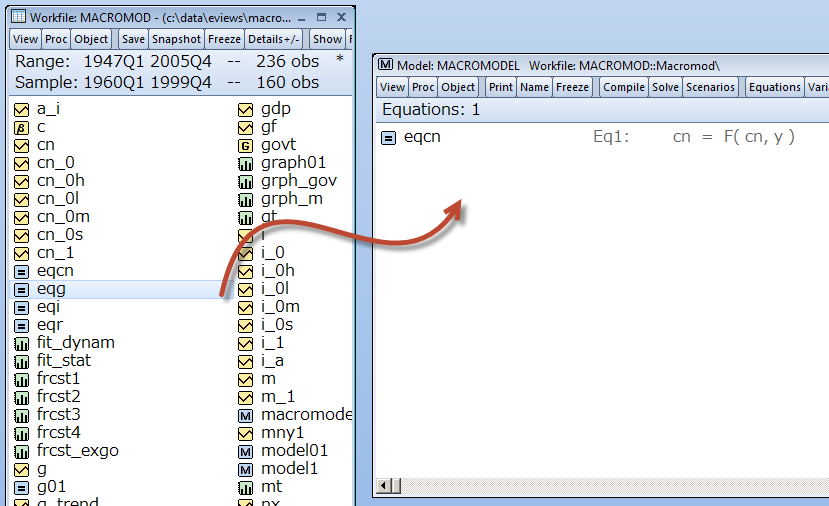The width and height of the screenshot is (829, 506).
Task: Click the gdp series icon
Action: click(245, 109)
